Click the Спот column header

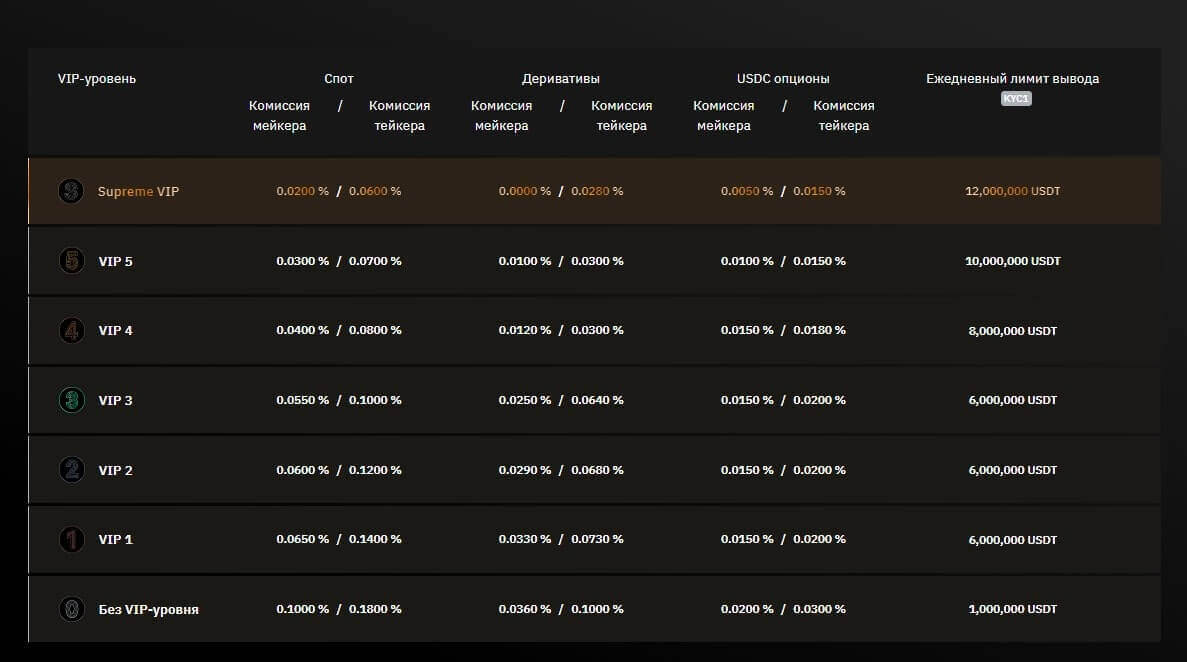(x=339, y=79)
